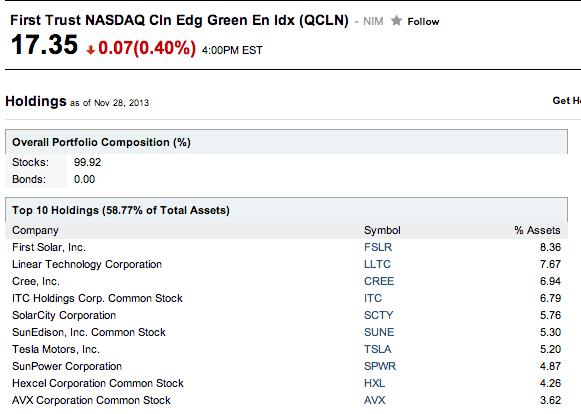Open the ITC ticker symbol link

click(x=373, y=298)
